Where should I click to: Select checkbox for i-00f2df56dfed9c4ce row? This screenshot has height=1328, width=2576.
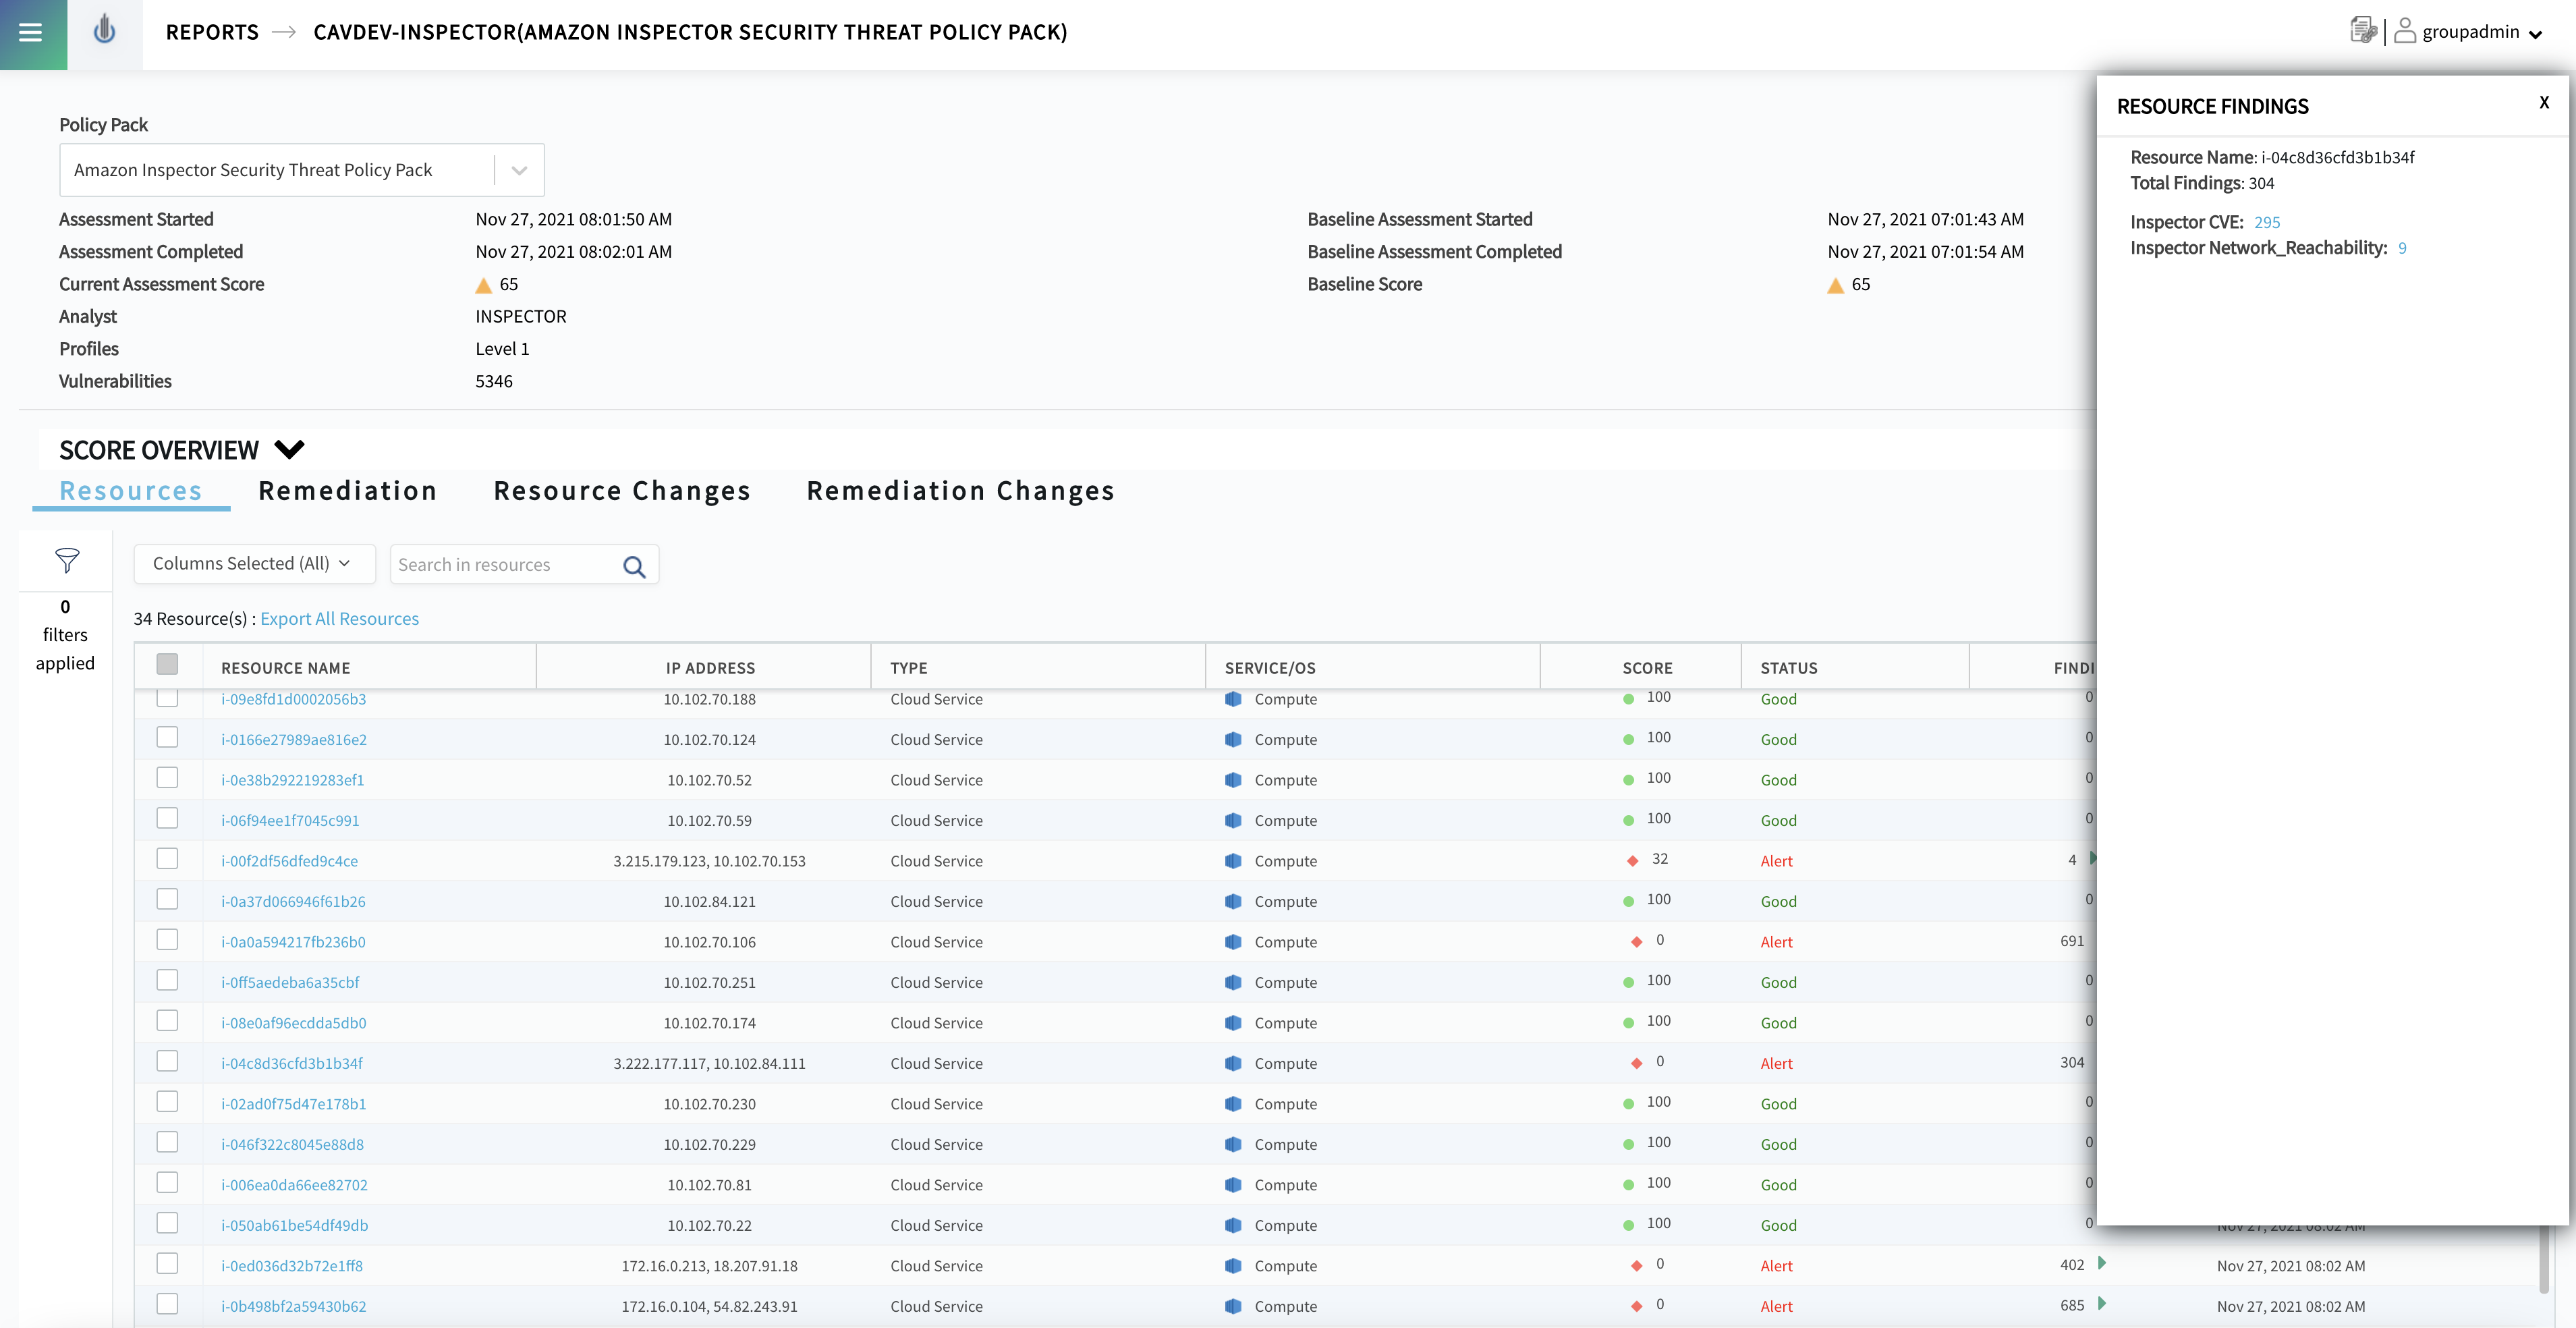point(167,859)
